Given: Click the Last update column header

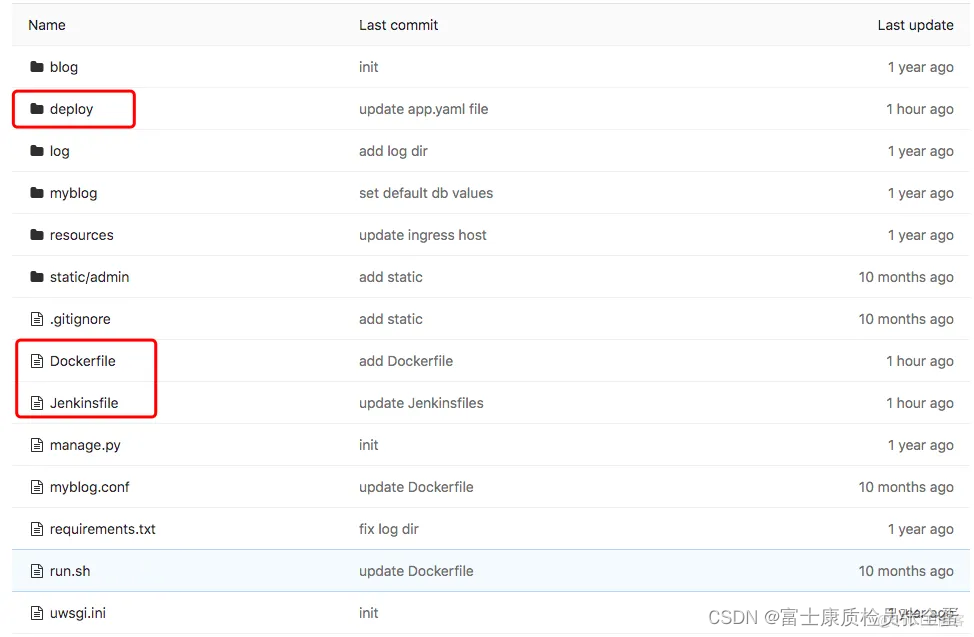Looking at the screenshot, I should pos(915,25).
